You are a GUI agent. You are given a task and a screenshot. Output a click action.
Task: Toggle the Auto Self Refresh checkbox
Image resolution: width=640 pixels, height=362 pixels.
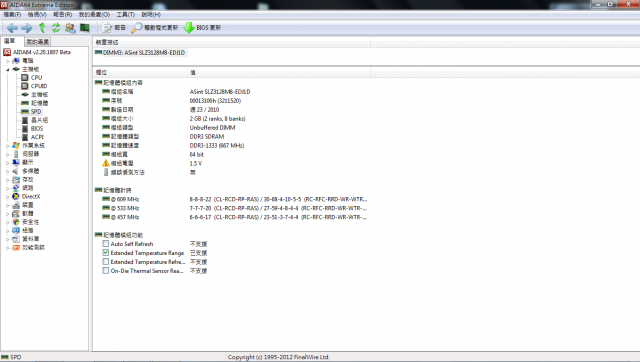106,244
